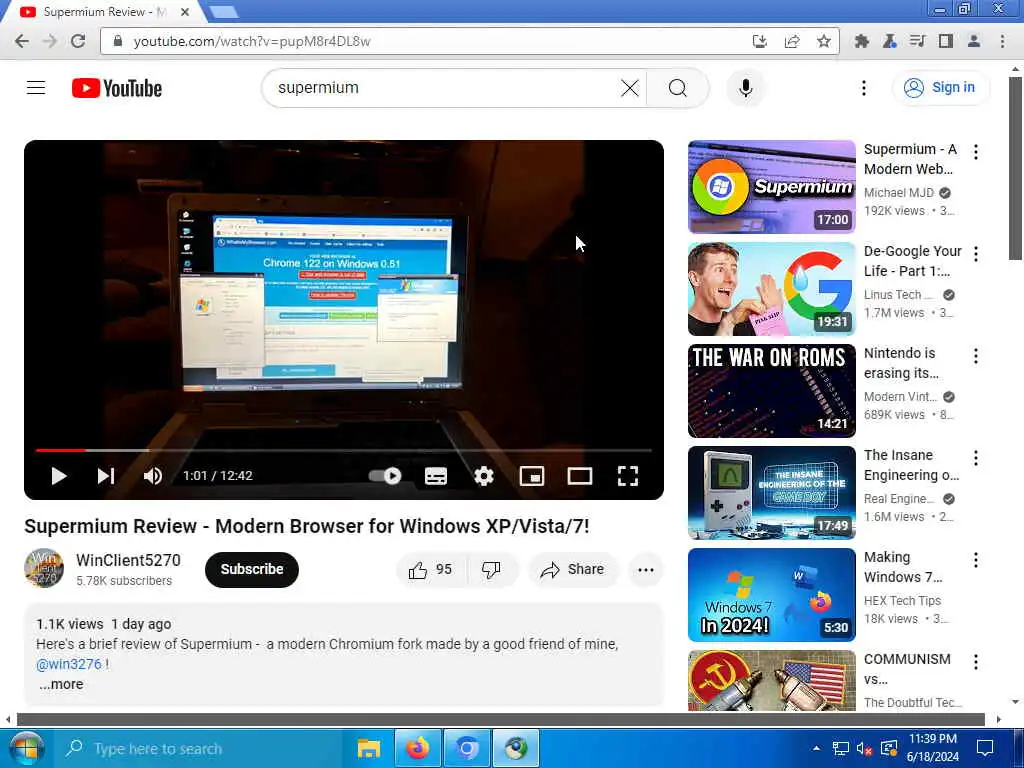Show hidden system tray icons
Viewport: 1024px width, 768px height.
point(816,748)
